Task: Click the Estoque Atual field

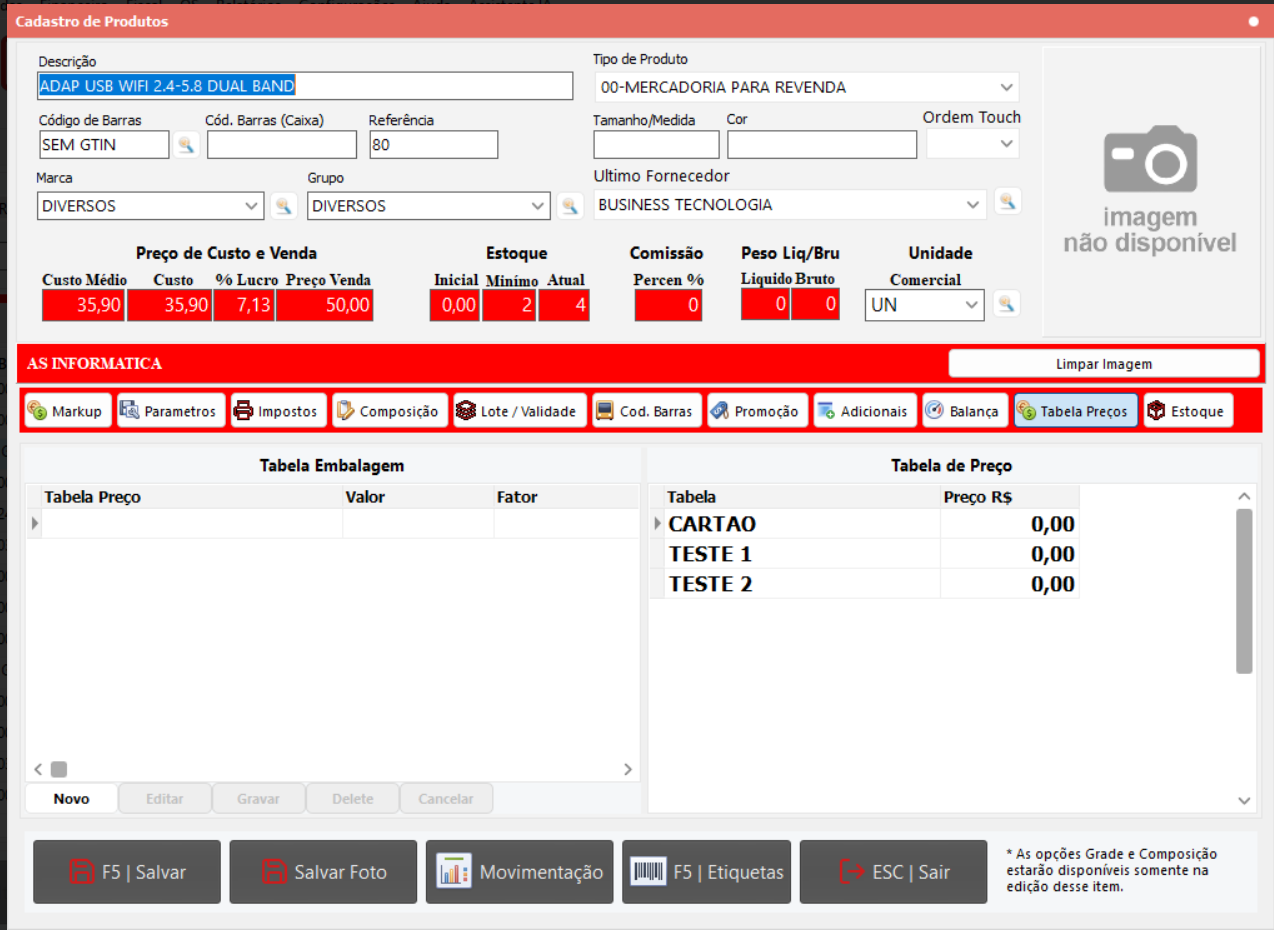Action: click(564, 305)
